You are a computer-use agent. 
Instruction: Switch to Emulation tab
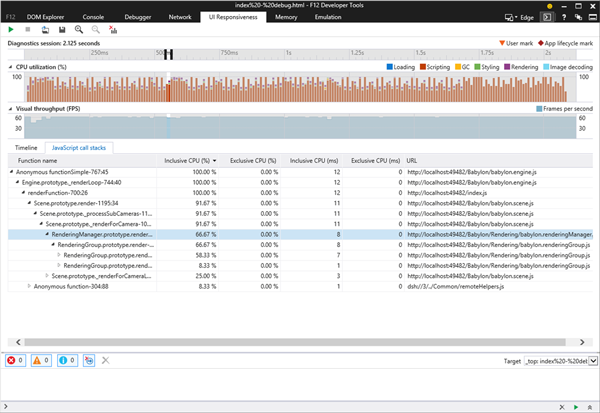coord(328,17)
